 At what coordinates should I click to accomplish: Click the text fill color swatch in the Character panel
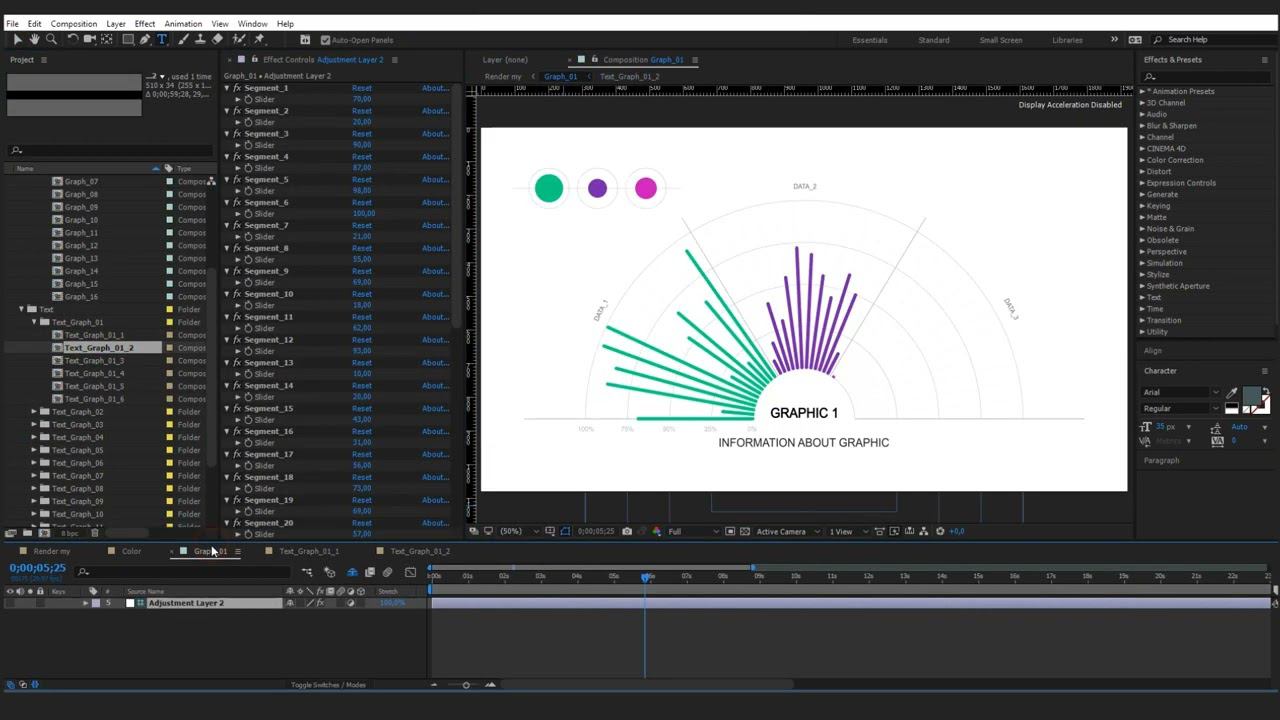click(1250, 396)
